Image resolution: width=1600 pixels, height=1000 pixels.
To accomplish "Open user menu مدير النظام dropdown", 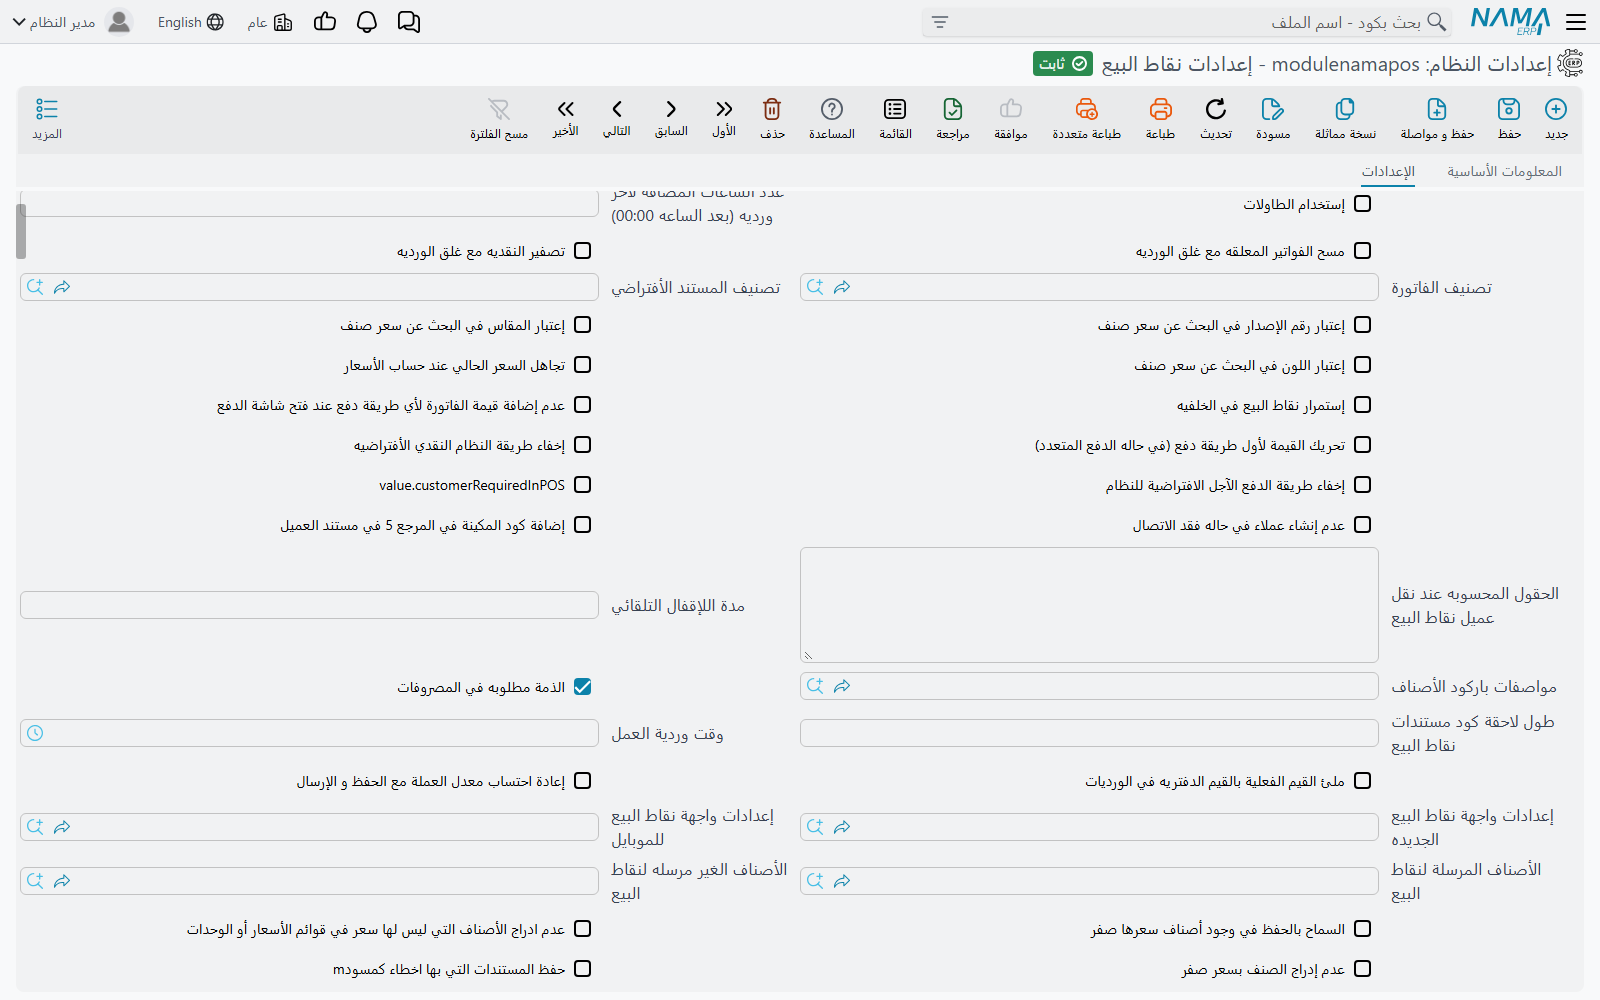I will (73, 22).
